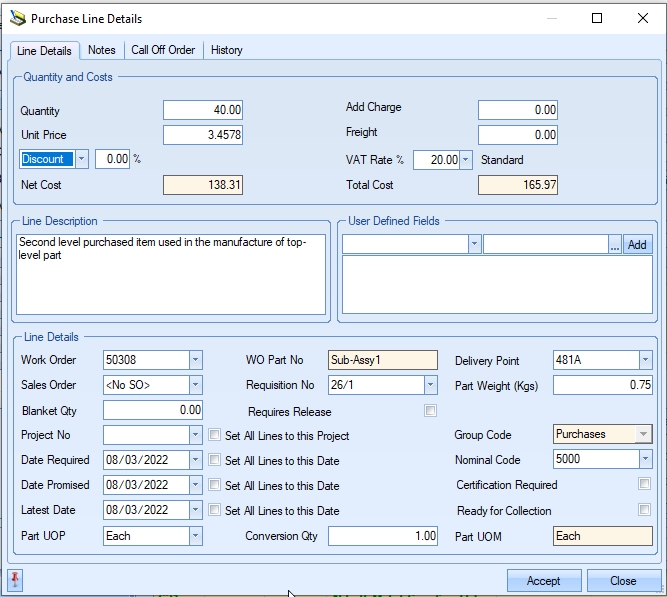Viewport: 667px width, 597px height.
Task: Open the Date Required date picker
Action: [x=196, y=460]
